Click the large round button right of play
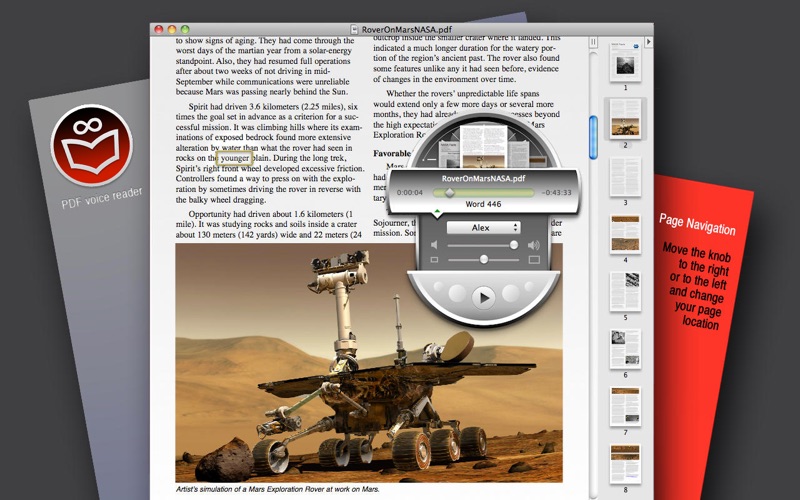This screenshot has width=800, height=500. (511, 293)
